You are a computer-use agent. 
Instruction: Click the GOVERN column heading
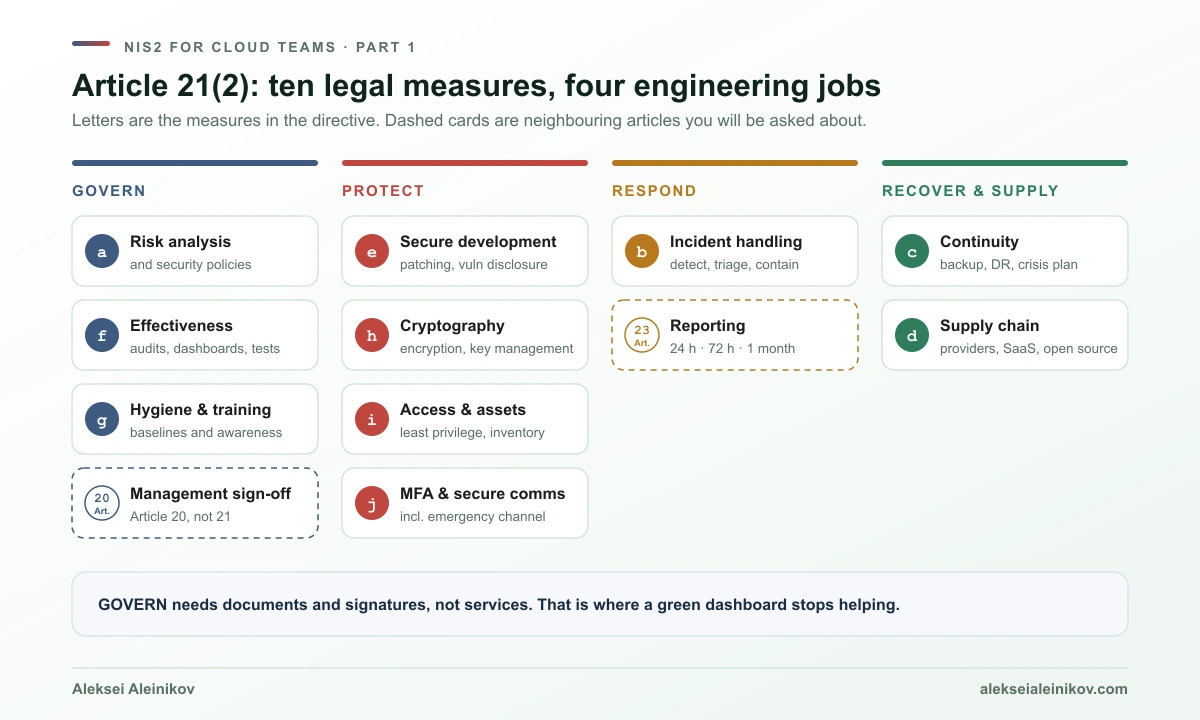coord(109,191)
